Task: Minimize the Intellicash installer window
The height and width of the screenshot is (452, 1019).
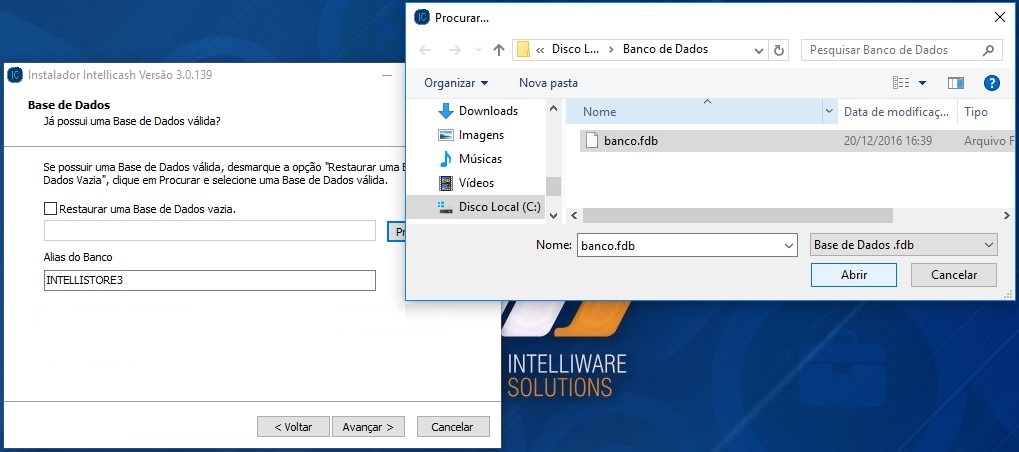Action: click(x=387, y=75)
